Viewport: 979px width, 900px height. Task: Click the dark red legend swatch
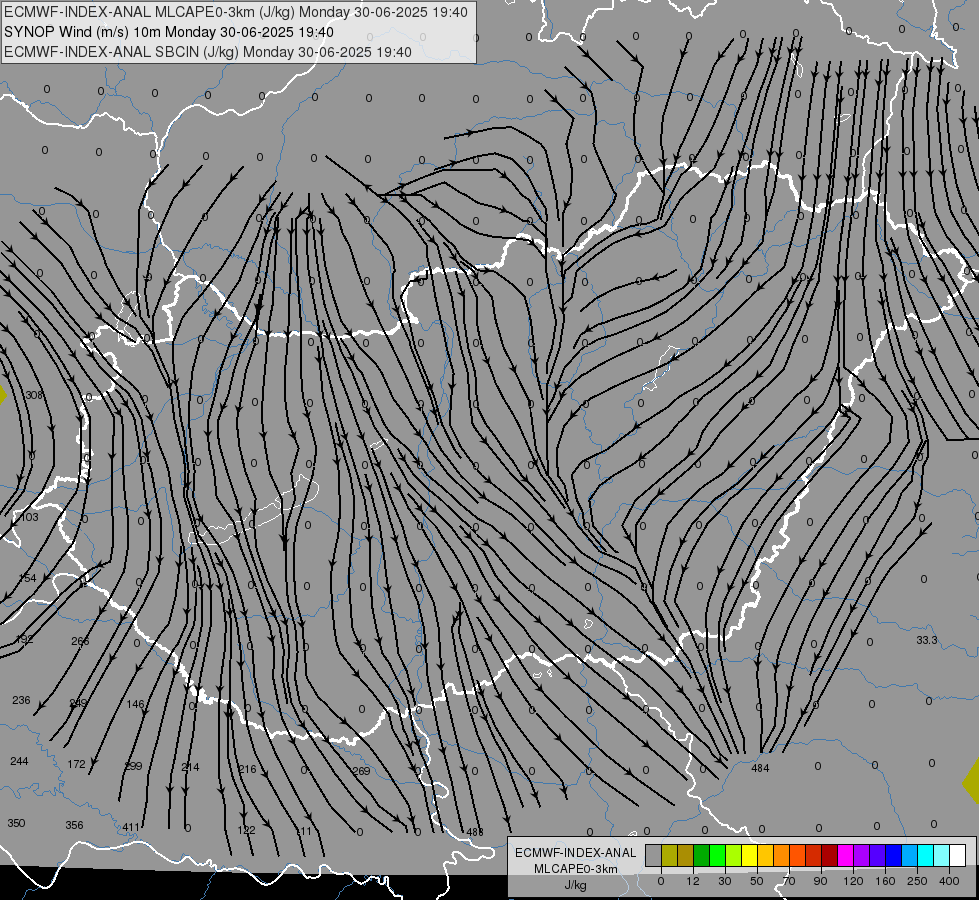point(830,855)
